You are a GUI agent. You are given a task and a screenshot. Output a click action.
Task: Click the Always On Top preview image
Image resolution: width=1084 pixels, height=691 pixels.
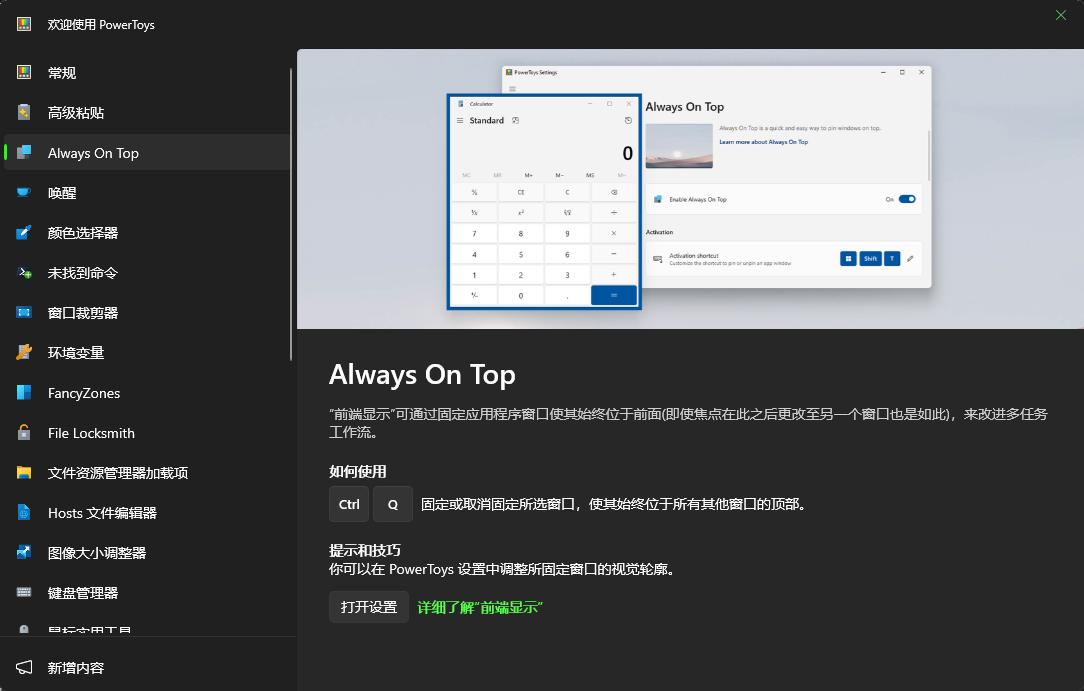[x=690, y=189]
